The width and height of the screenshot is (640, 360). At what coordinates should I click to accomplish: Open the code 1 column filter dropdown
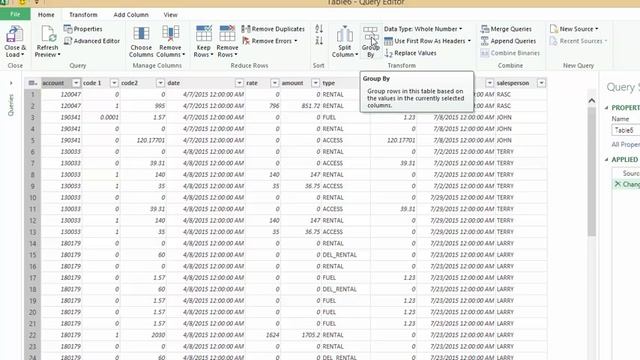tap(114, 83)
